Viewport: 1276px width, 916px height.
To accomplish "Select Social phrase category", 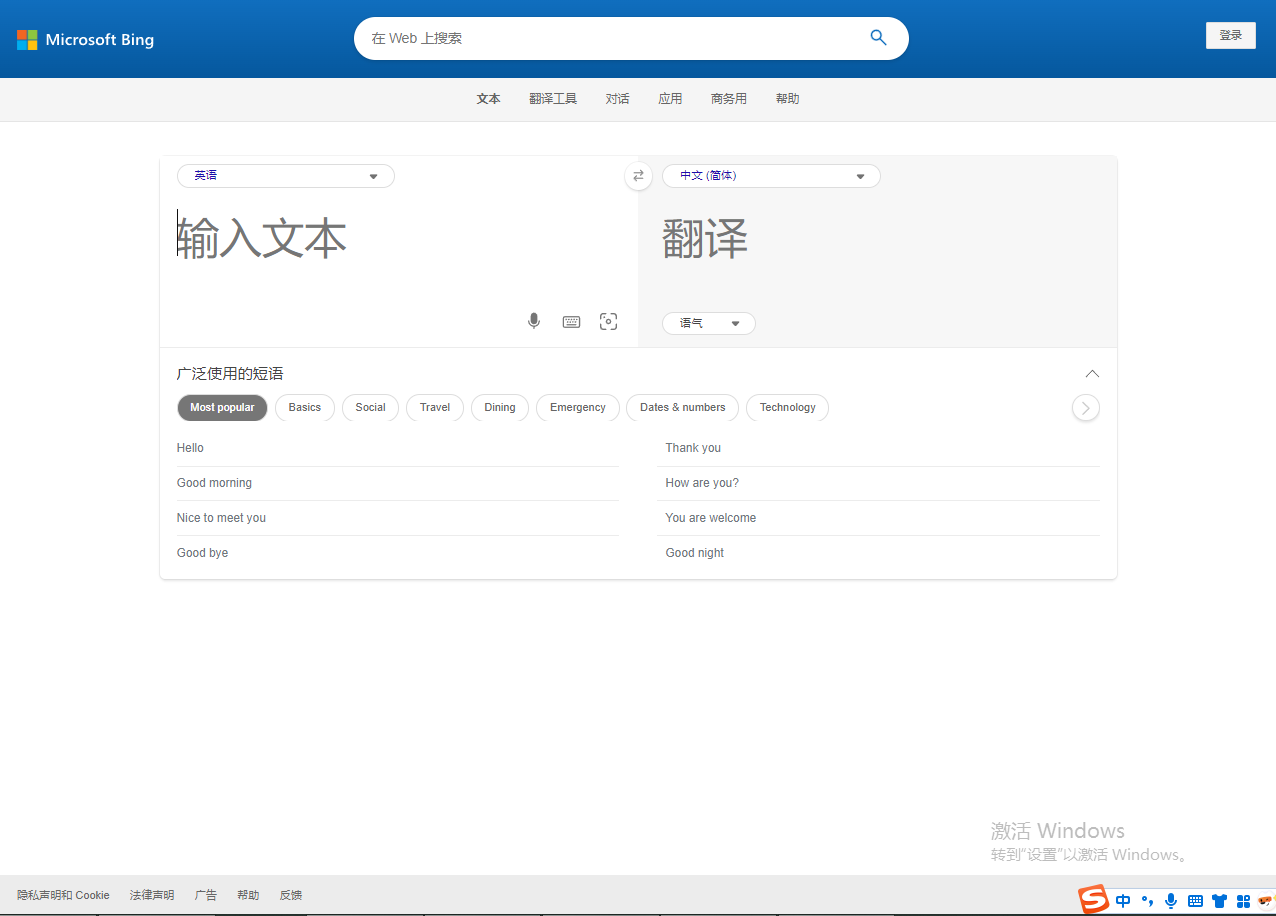I will [x=370, y=408].
